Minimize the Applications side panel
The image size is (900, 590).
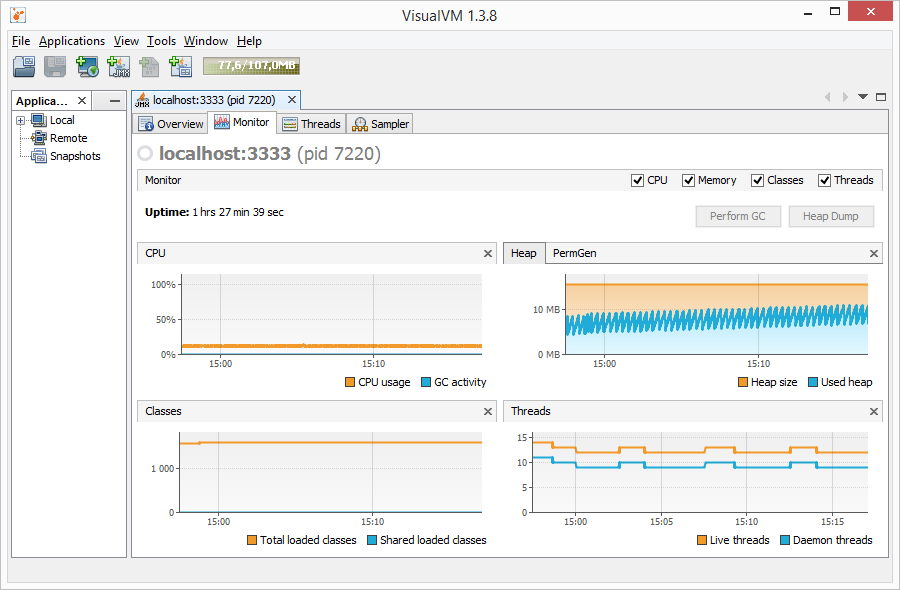coord(115,101)
